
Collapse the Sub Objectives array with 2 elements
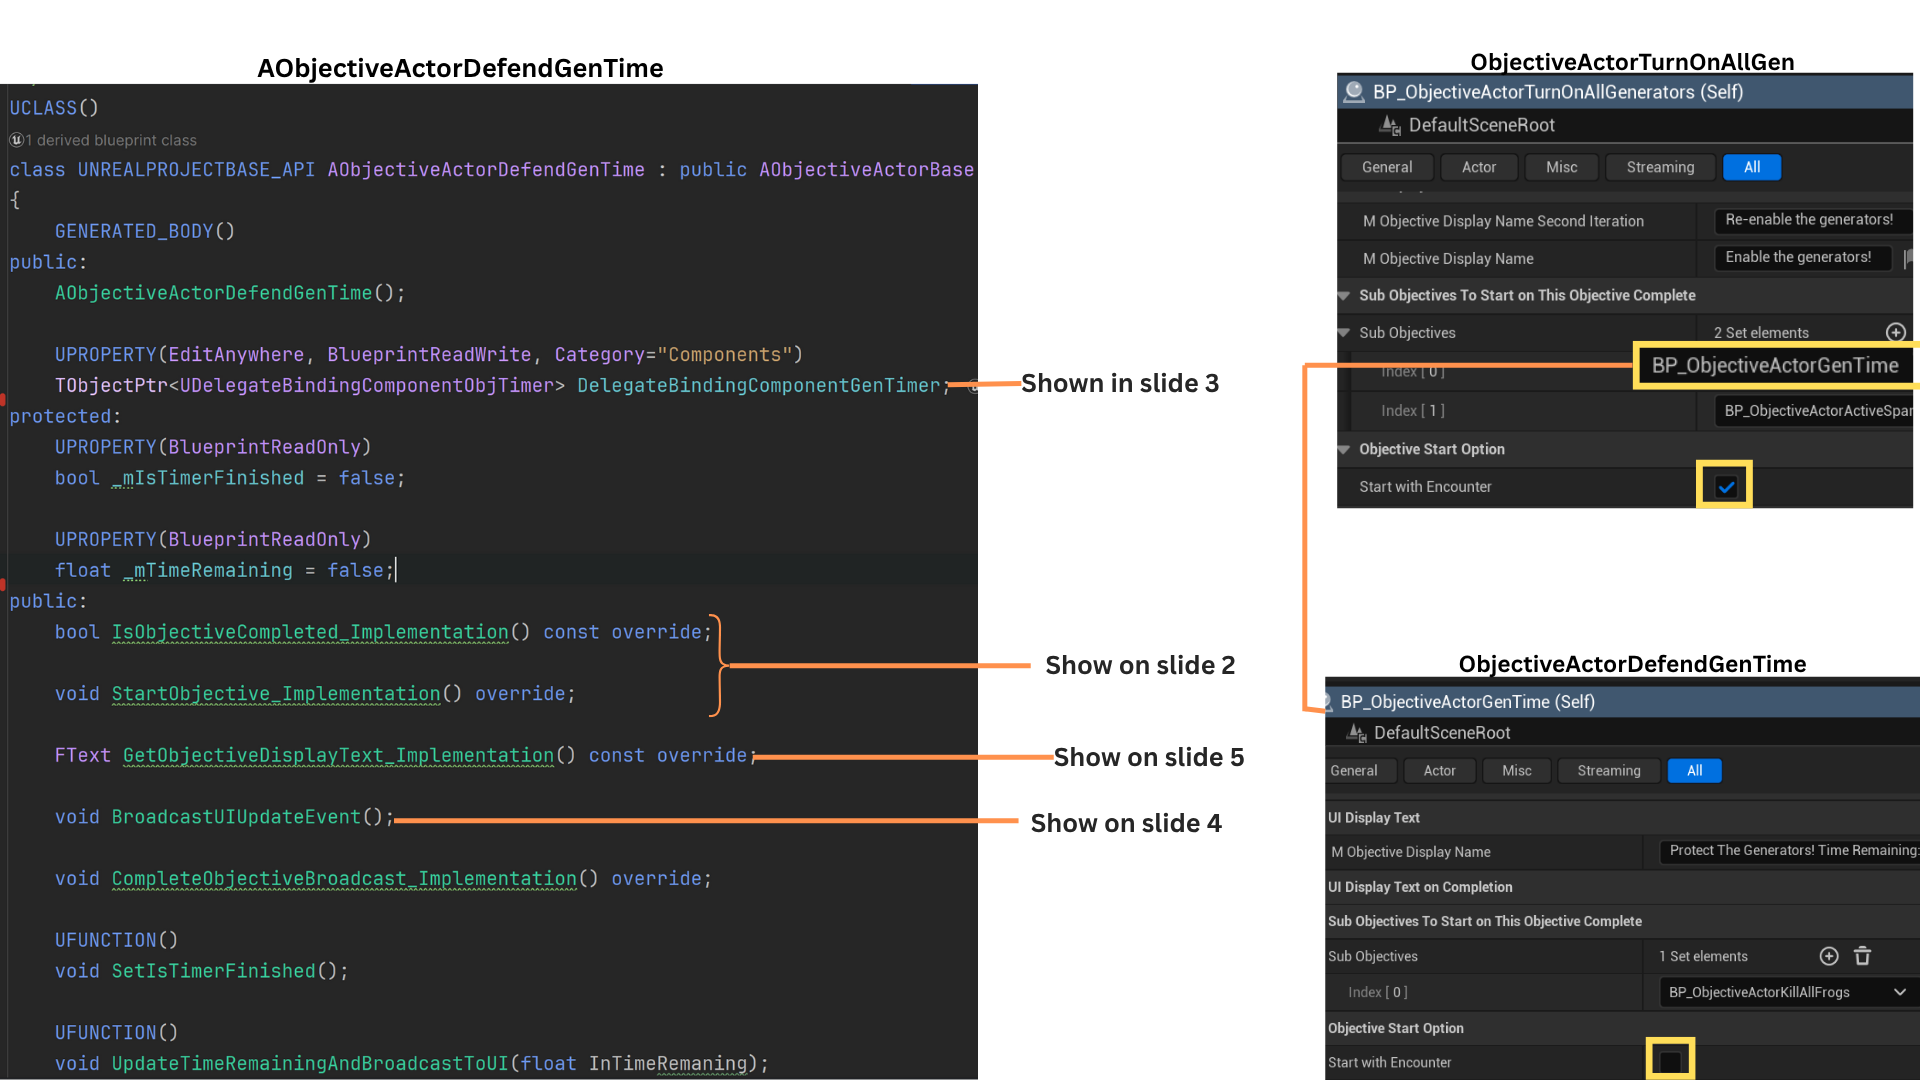coord(1344,332)
